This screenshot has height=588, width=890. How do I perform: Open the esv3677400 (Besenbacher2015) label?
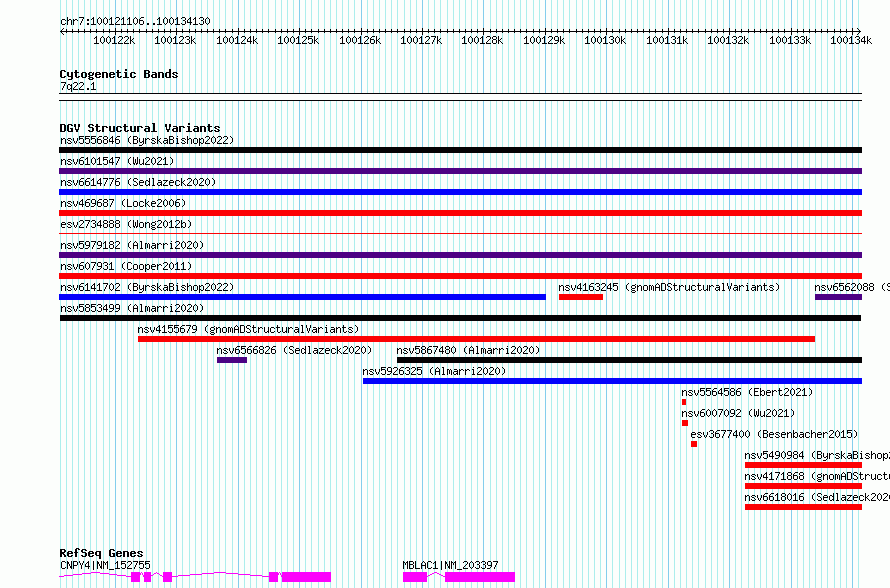[x=774, y=434]
